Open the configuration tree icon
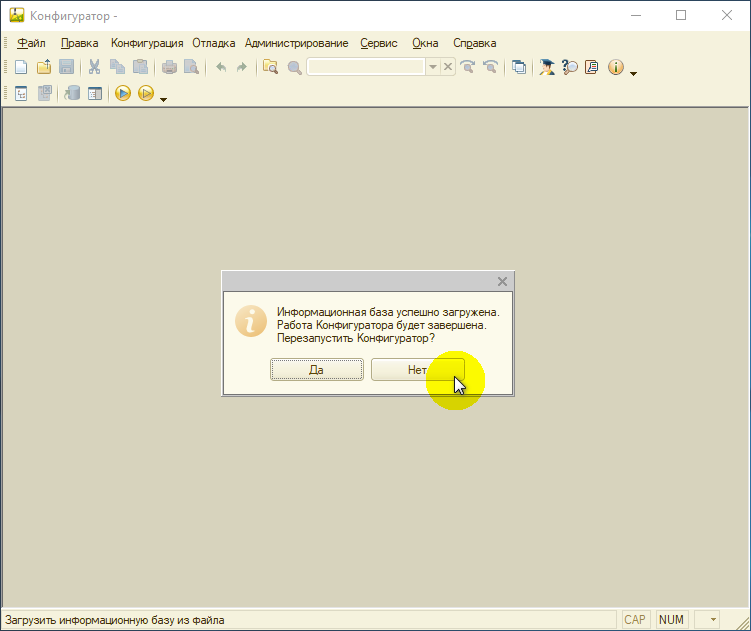Screen dimensions: 751x631 click(21, 93)
